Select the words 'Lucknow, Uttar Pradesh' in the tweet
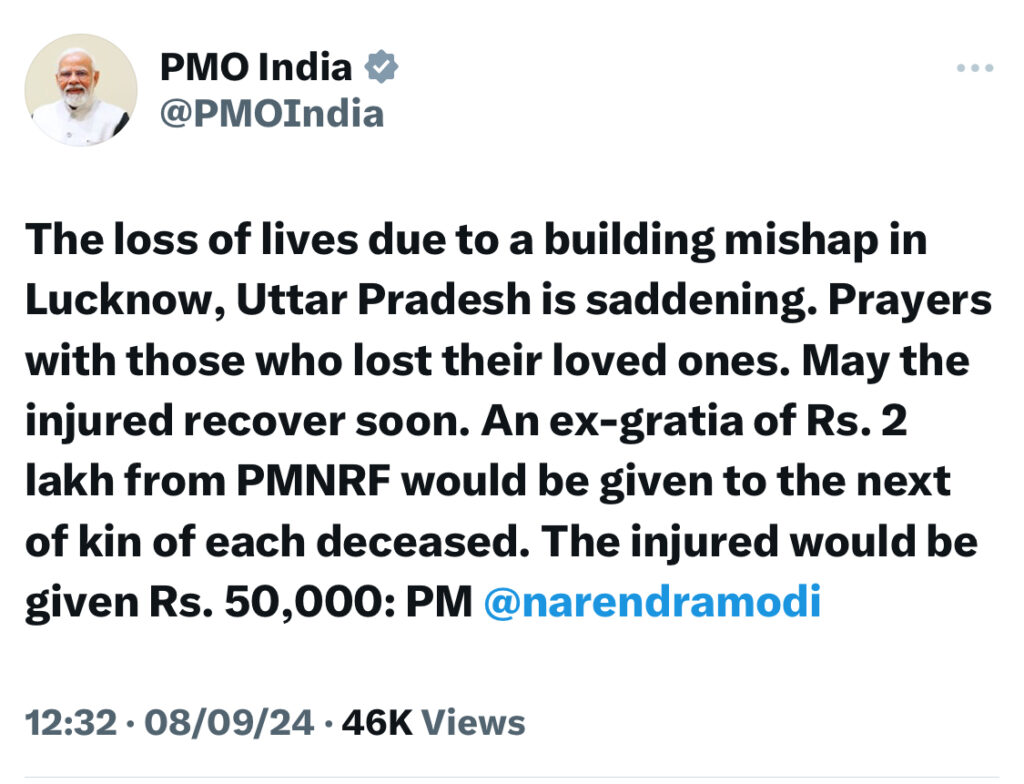 coord(278,301)
